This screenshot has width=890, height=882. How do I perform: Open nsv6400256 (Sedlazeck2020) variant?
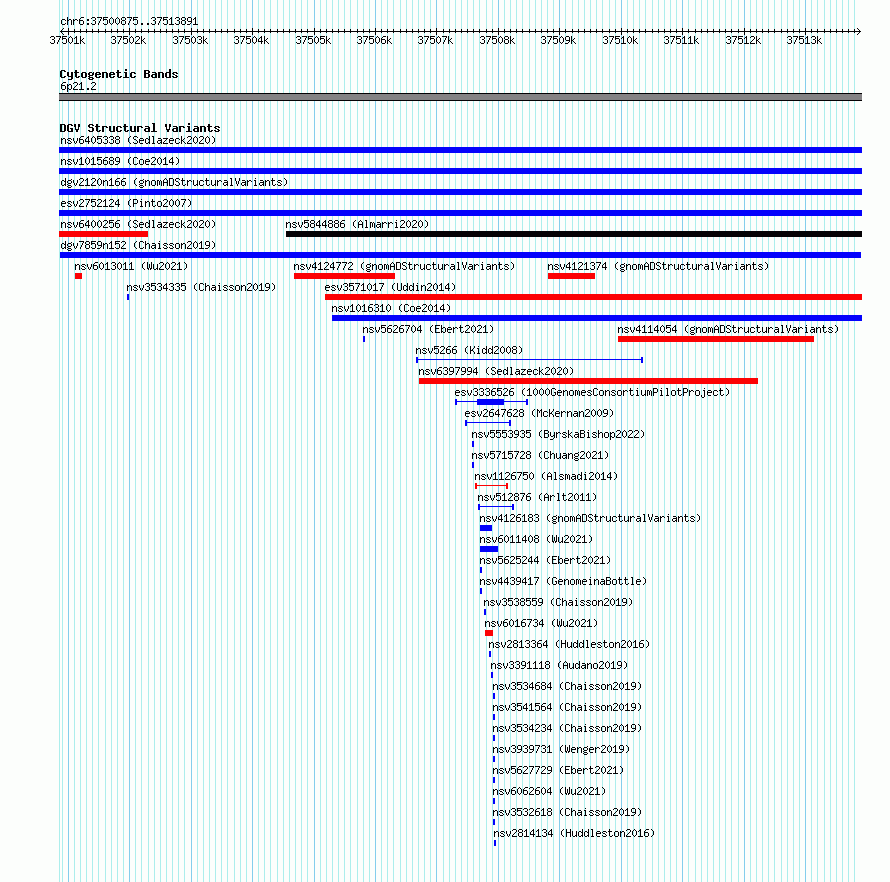point(138,224)
